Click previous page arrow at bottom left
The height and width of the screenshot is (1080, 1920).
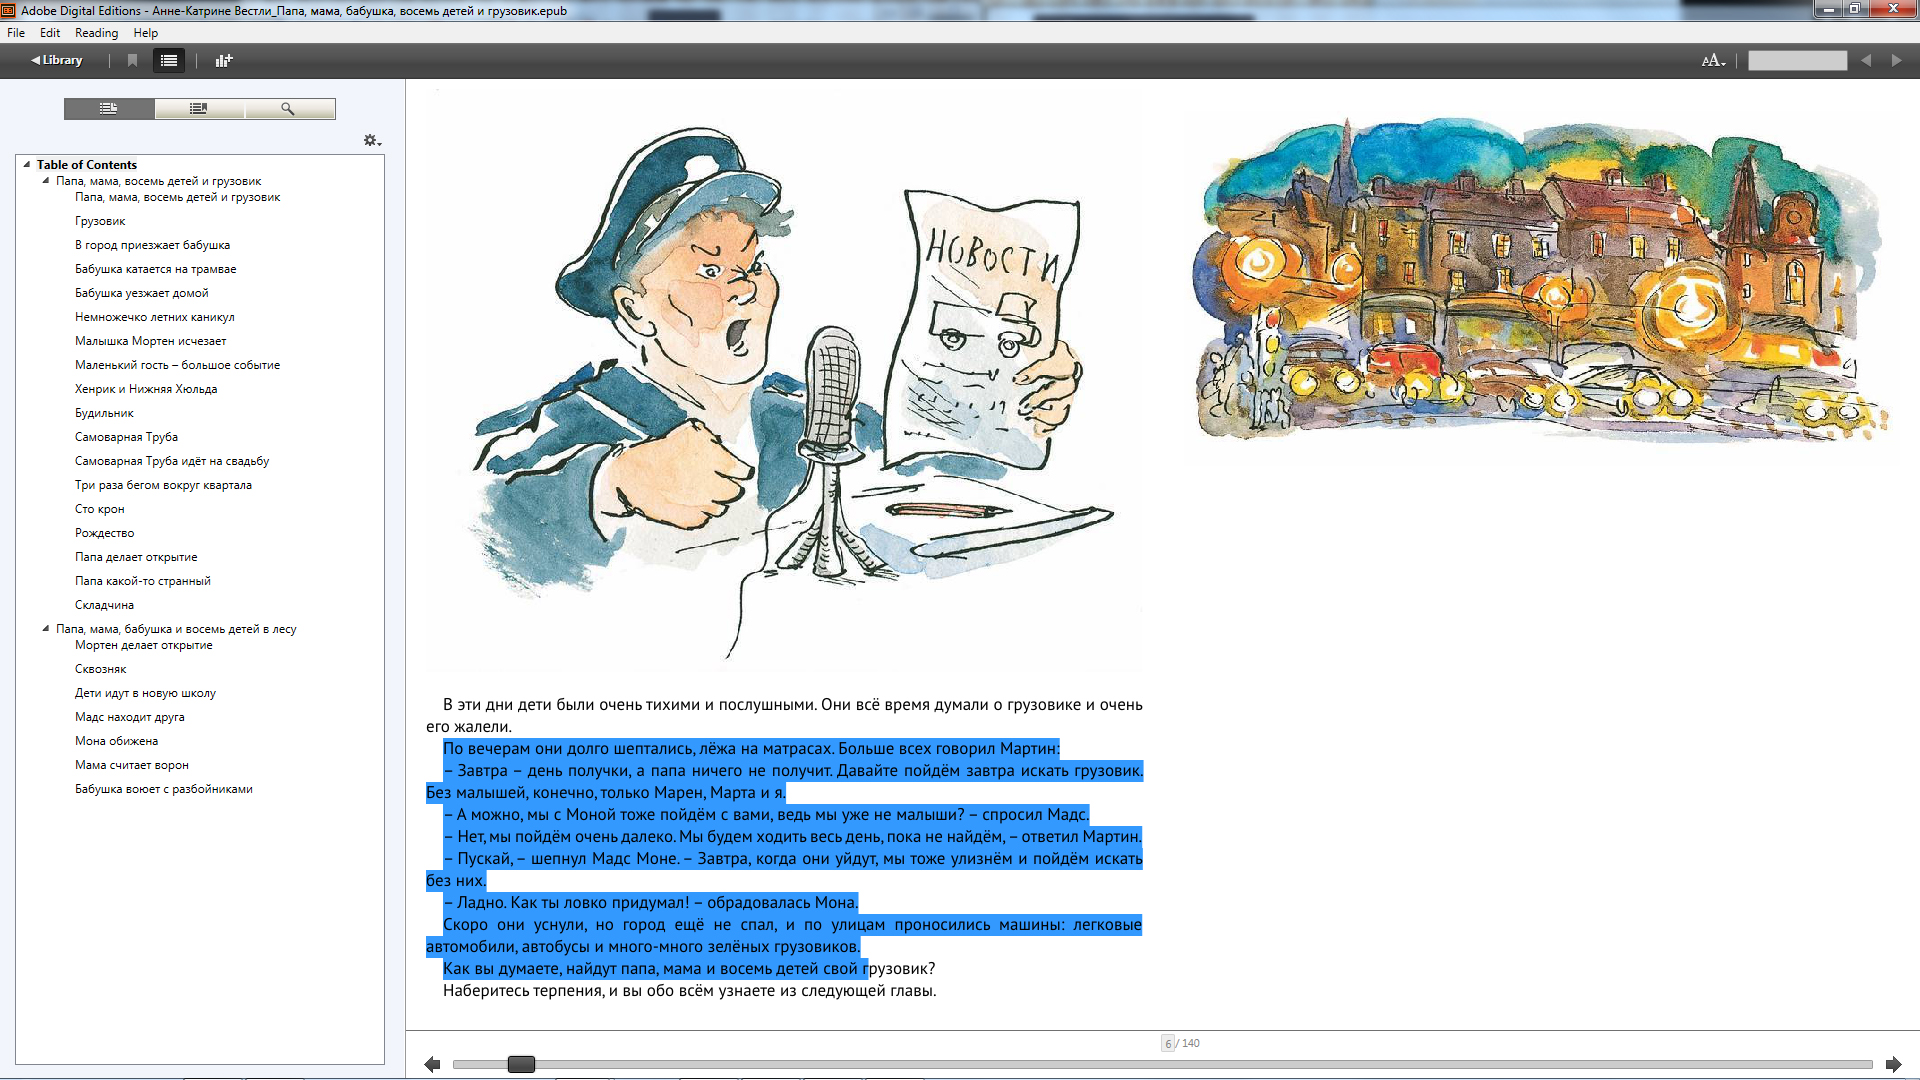(x=432, y=1064)
